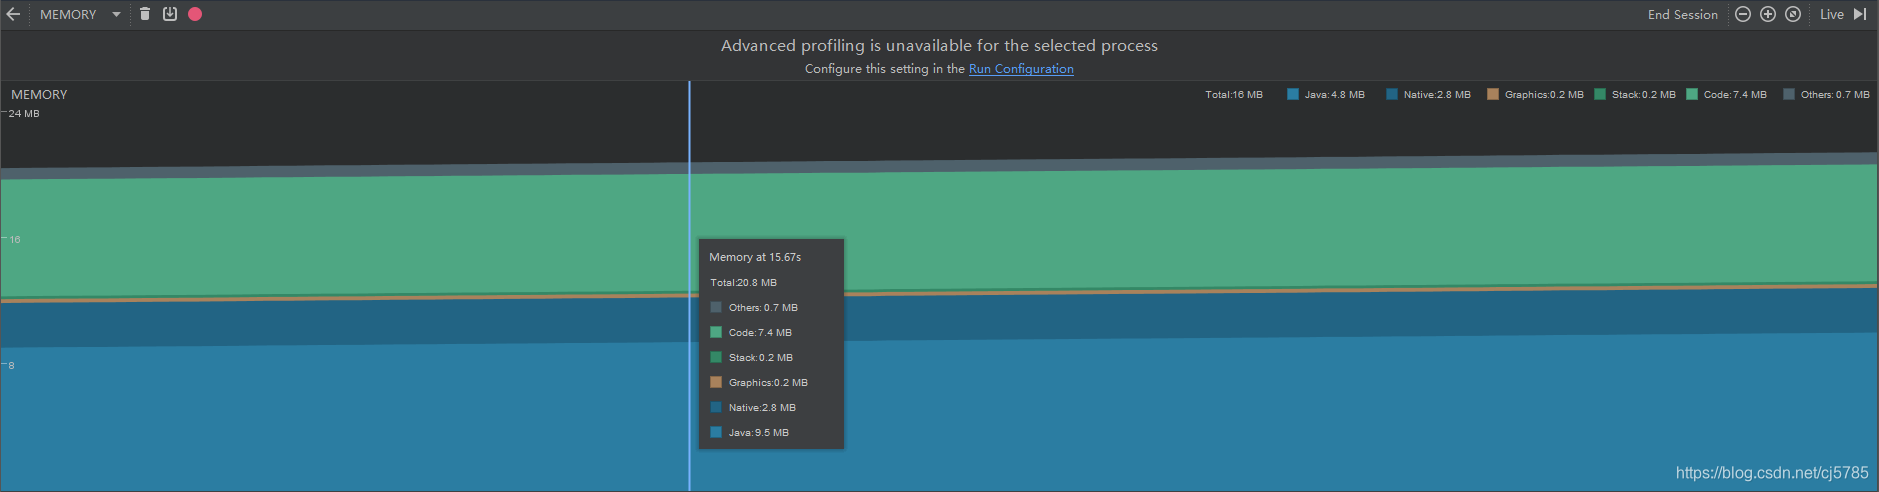
Task: Click the Native color swatch in top legend
Action: coord(1392,94)
